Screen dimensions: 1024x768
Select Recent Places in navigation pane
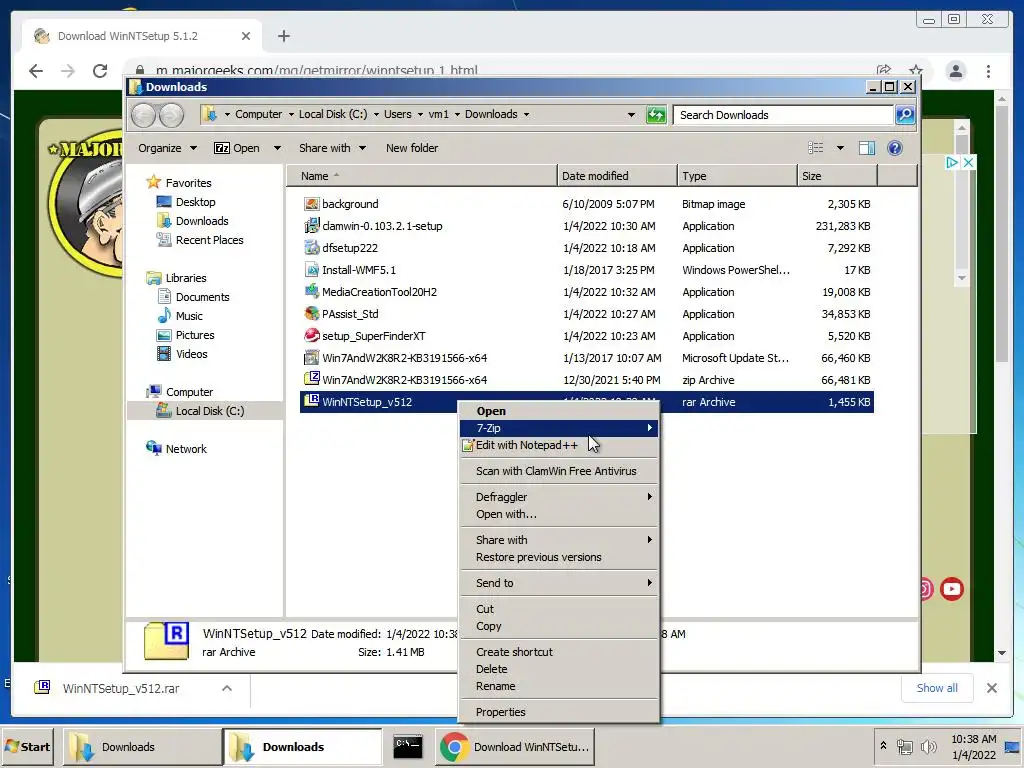(209, 240)
